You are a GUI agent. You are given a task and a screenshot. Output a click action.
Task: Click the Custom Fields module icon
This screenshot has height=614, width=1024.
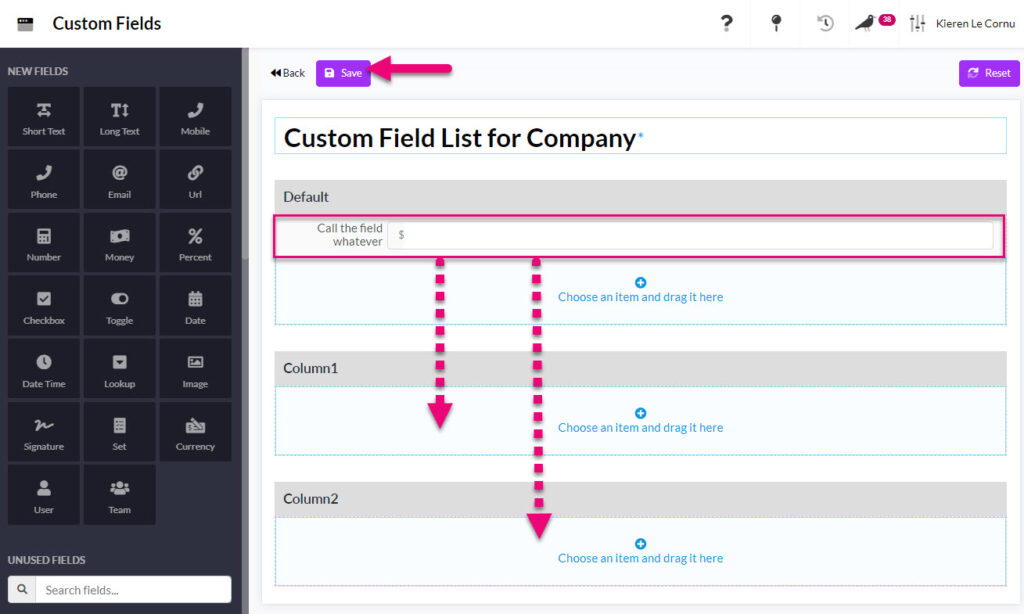(25, 24)
